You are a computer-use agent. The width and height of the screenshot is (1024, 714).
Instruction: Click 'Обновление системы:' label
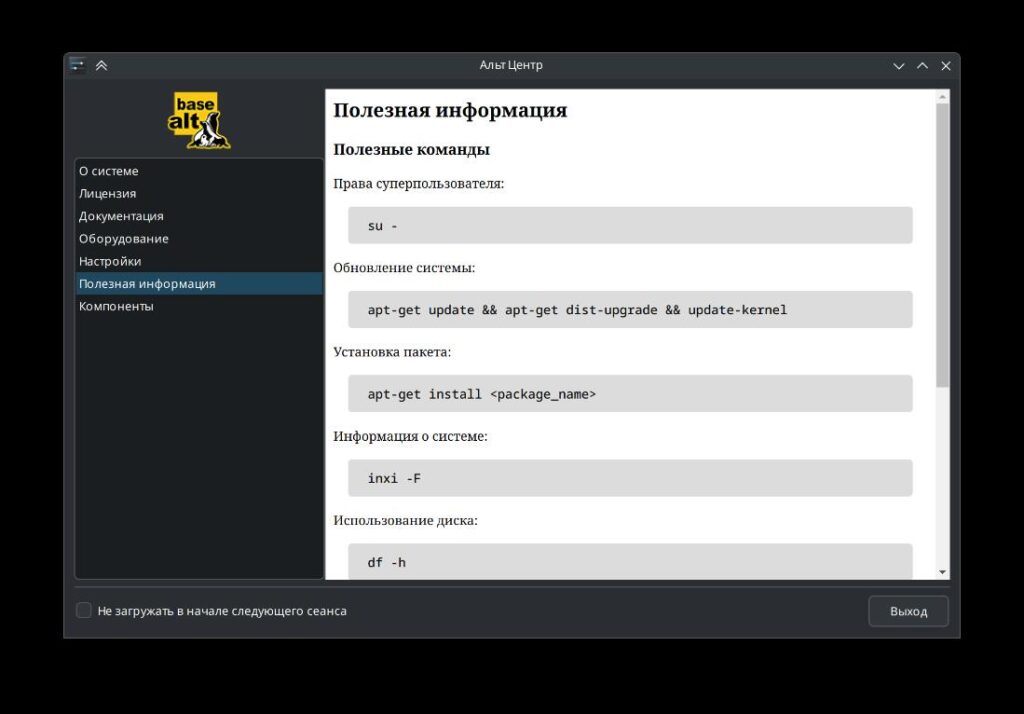pyautogui.click(x=404, y=268)
